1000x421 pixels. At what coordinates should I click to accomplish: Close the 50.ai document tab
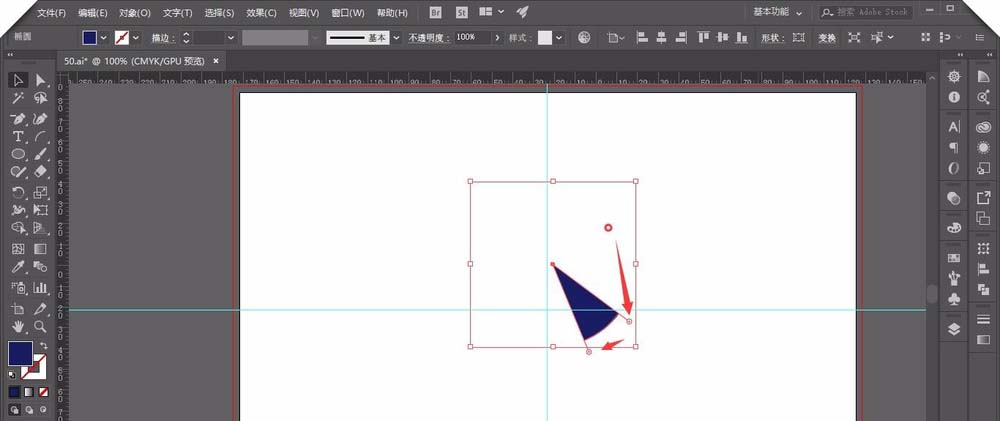[x=216, y=61]
